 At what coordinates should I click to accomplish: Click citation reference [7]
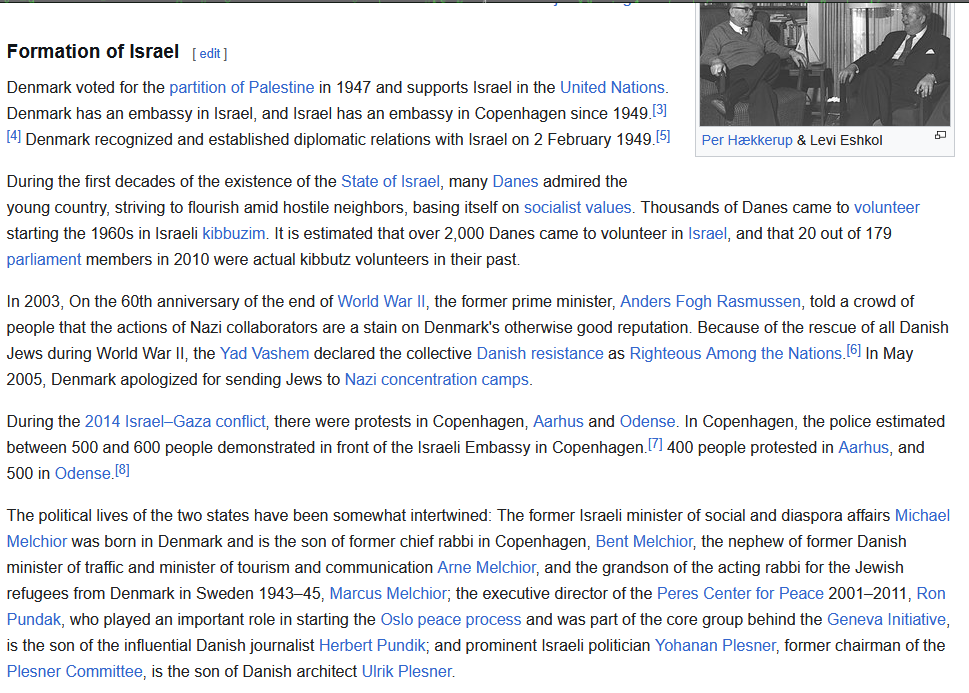[655, 444]
